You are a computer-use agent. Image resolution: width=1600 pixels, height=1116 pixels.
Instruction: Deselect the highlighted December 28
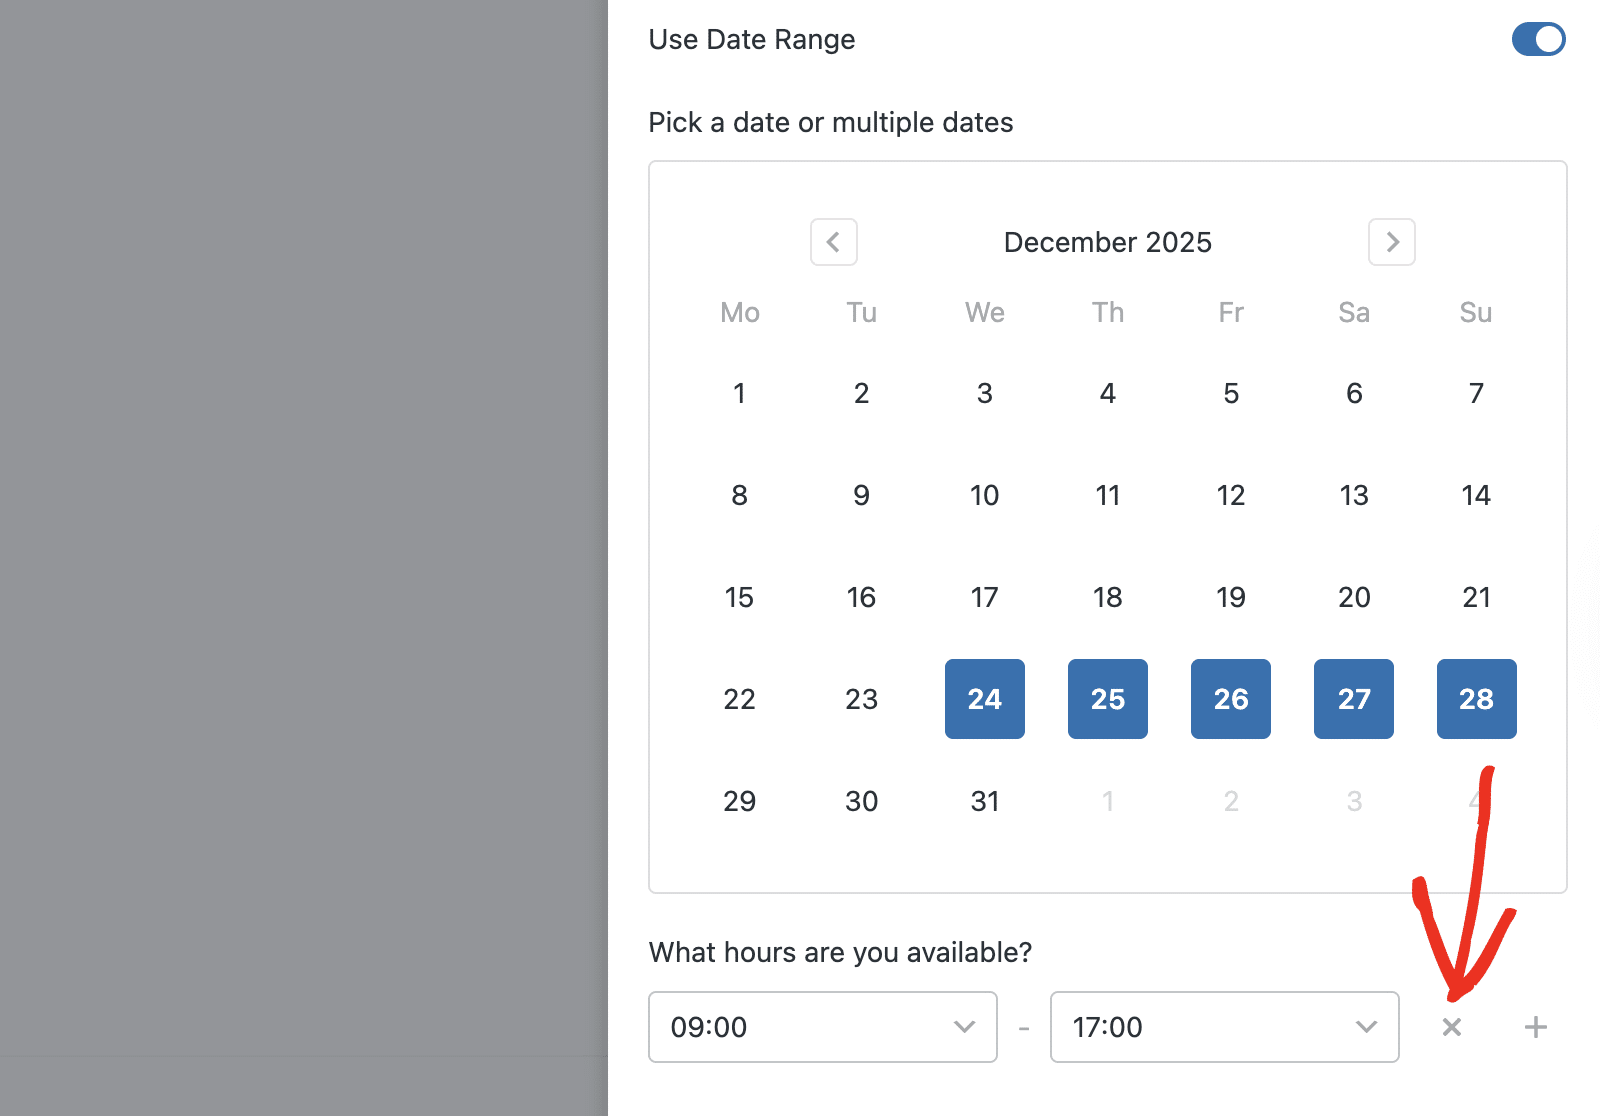[x=1476, y=699]
